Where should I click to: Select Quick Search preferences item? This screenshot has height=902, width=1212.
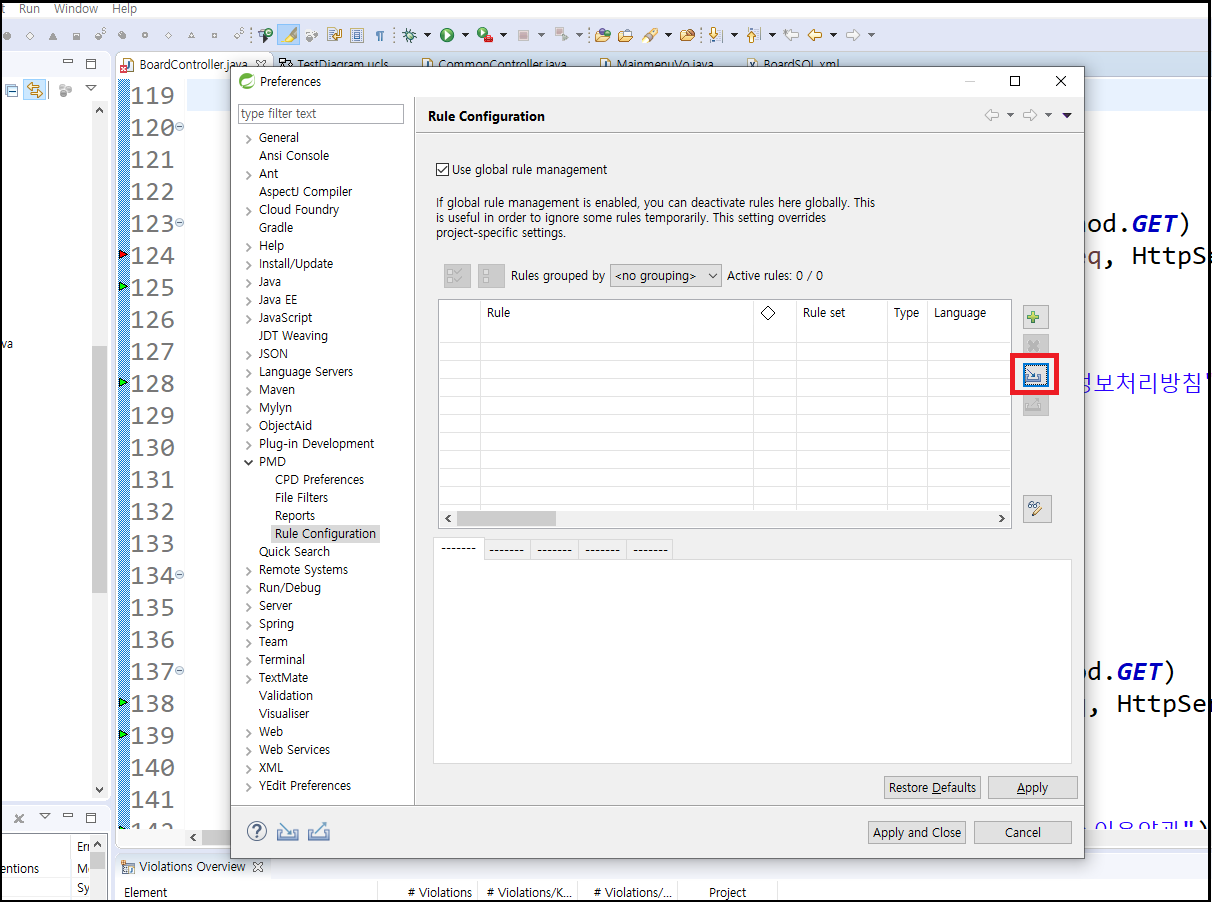point(294,552)
